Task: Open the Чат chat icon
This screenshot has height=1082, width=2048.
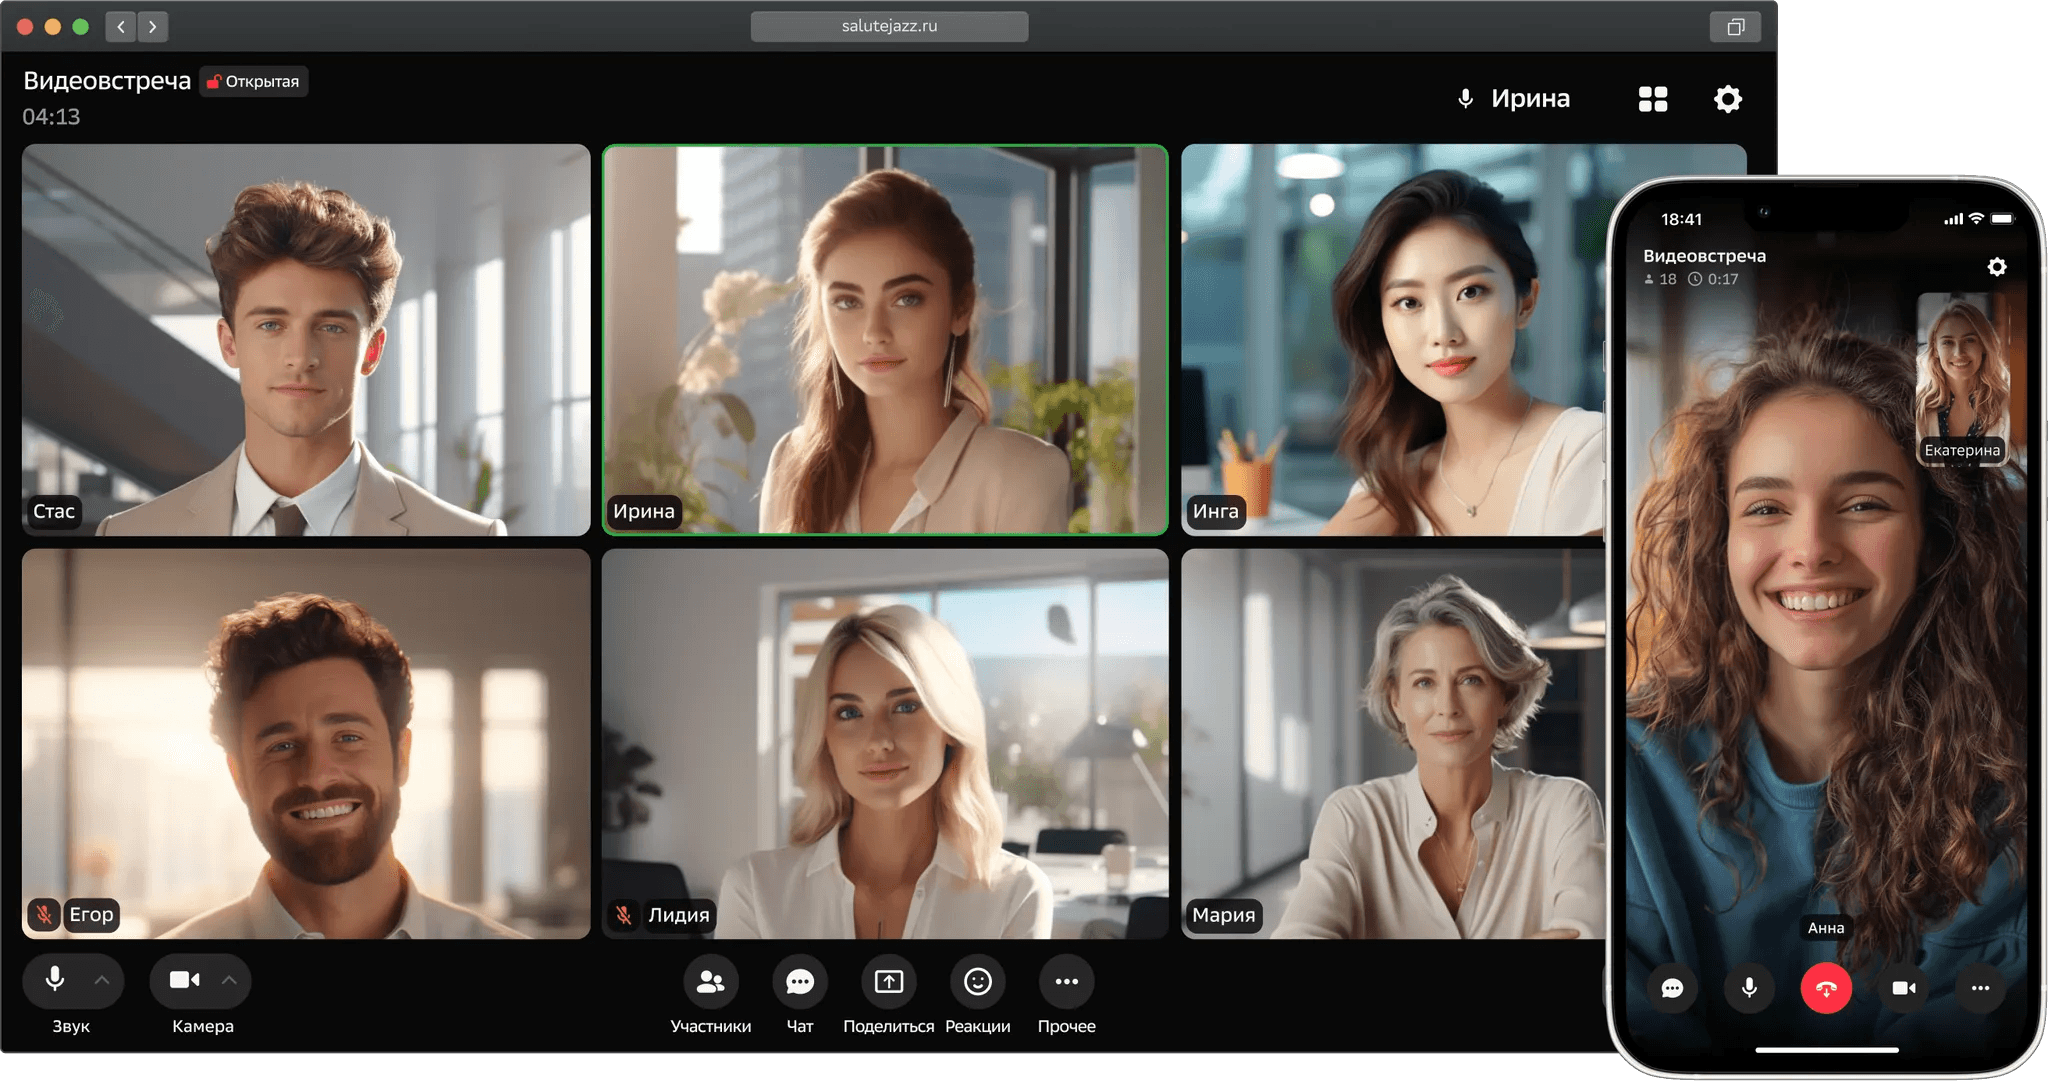Action: tap(799, 982)
